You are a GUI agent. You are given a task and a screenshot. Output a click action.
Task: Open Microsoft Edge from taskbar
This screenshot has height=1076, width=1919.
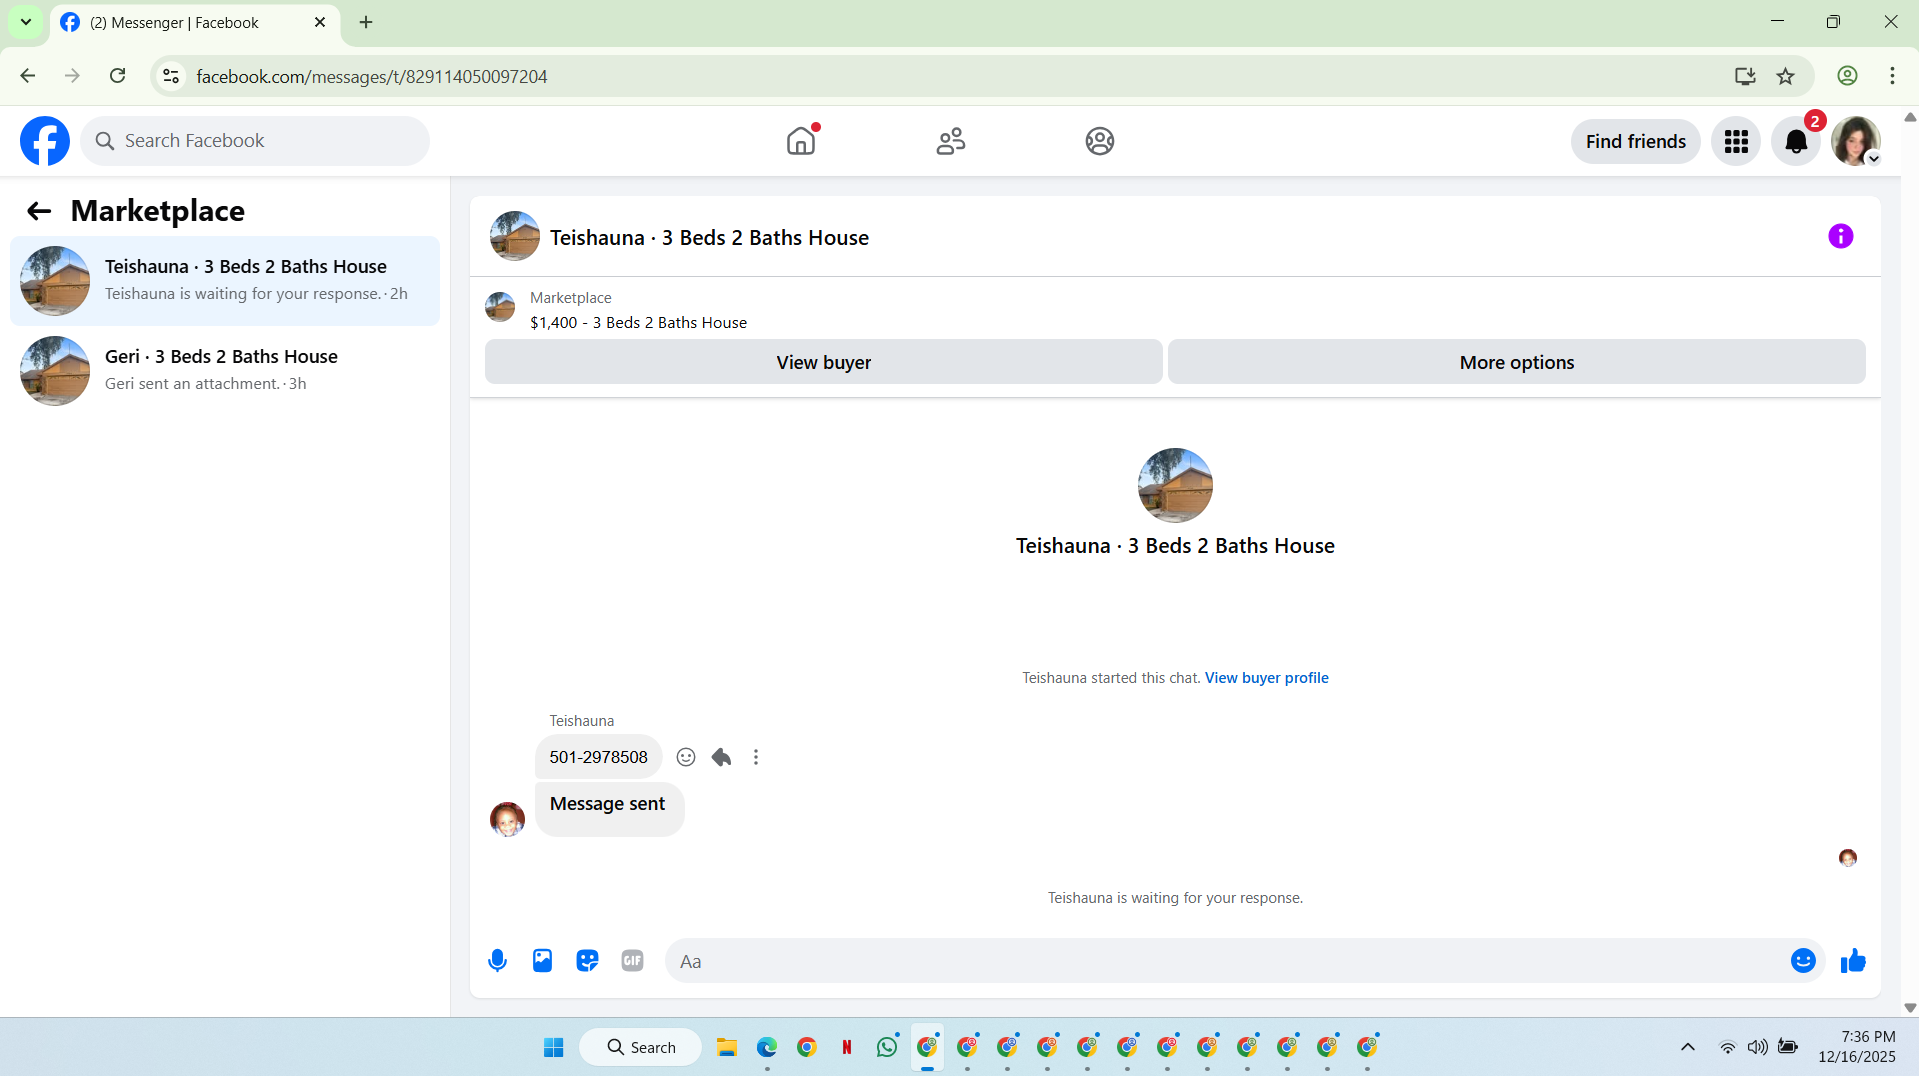[x=767, y=1047]
